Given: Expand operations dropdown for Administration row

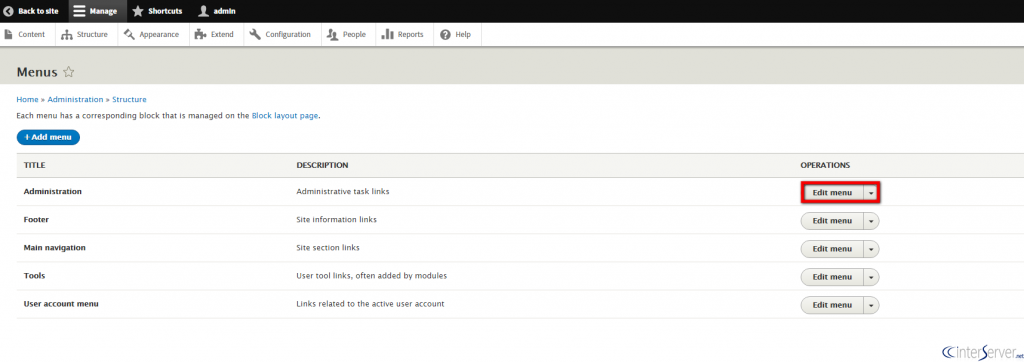Looking at the screenshot, I should pyautogui.click(x=871, y=193).
